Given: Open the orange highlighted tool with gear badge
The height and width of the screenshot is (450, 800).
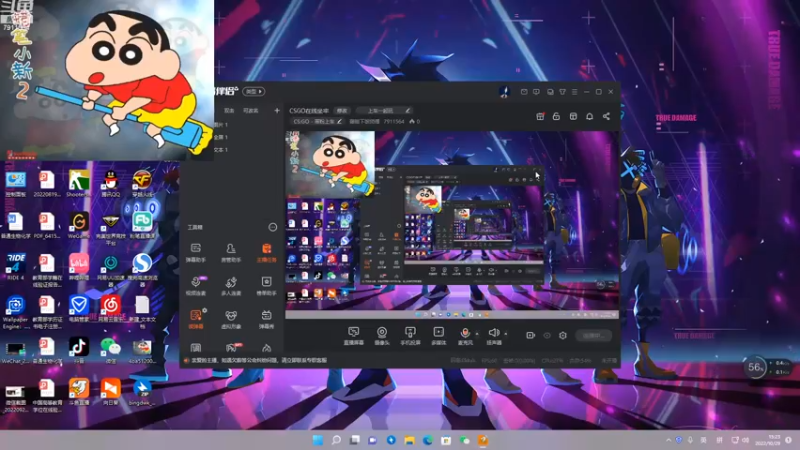Looking at the screenshot, I should coord(196,319).
